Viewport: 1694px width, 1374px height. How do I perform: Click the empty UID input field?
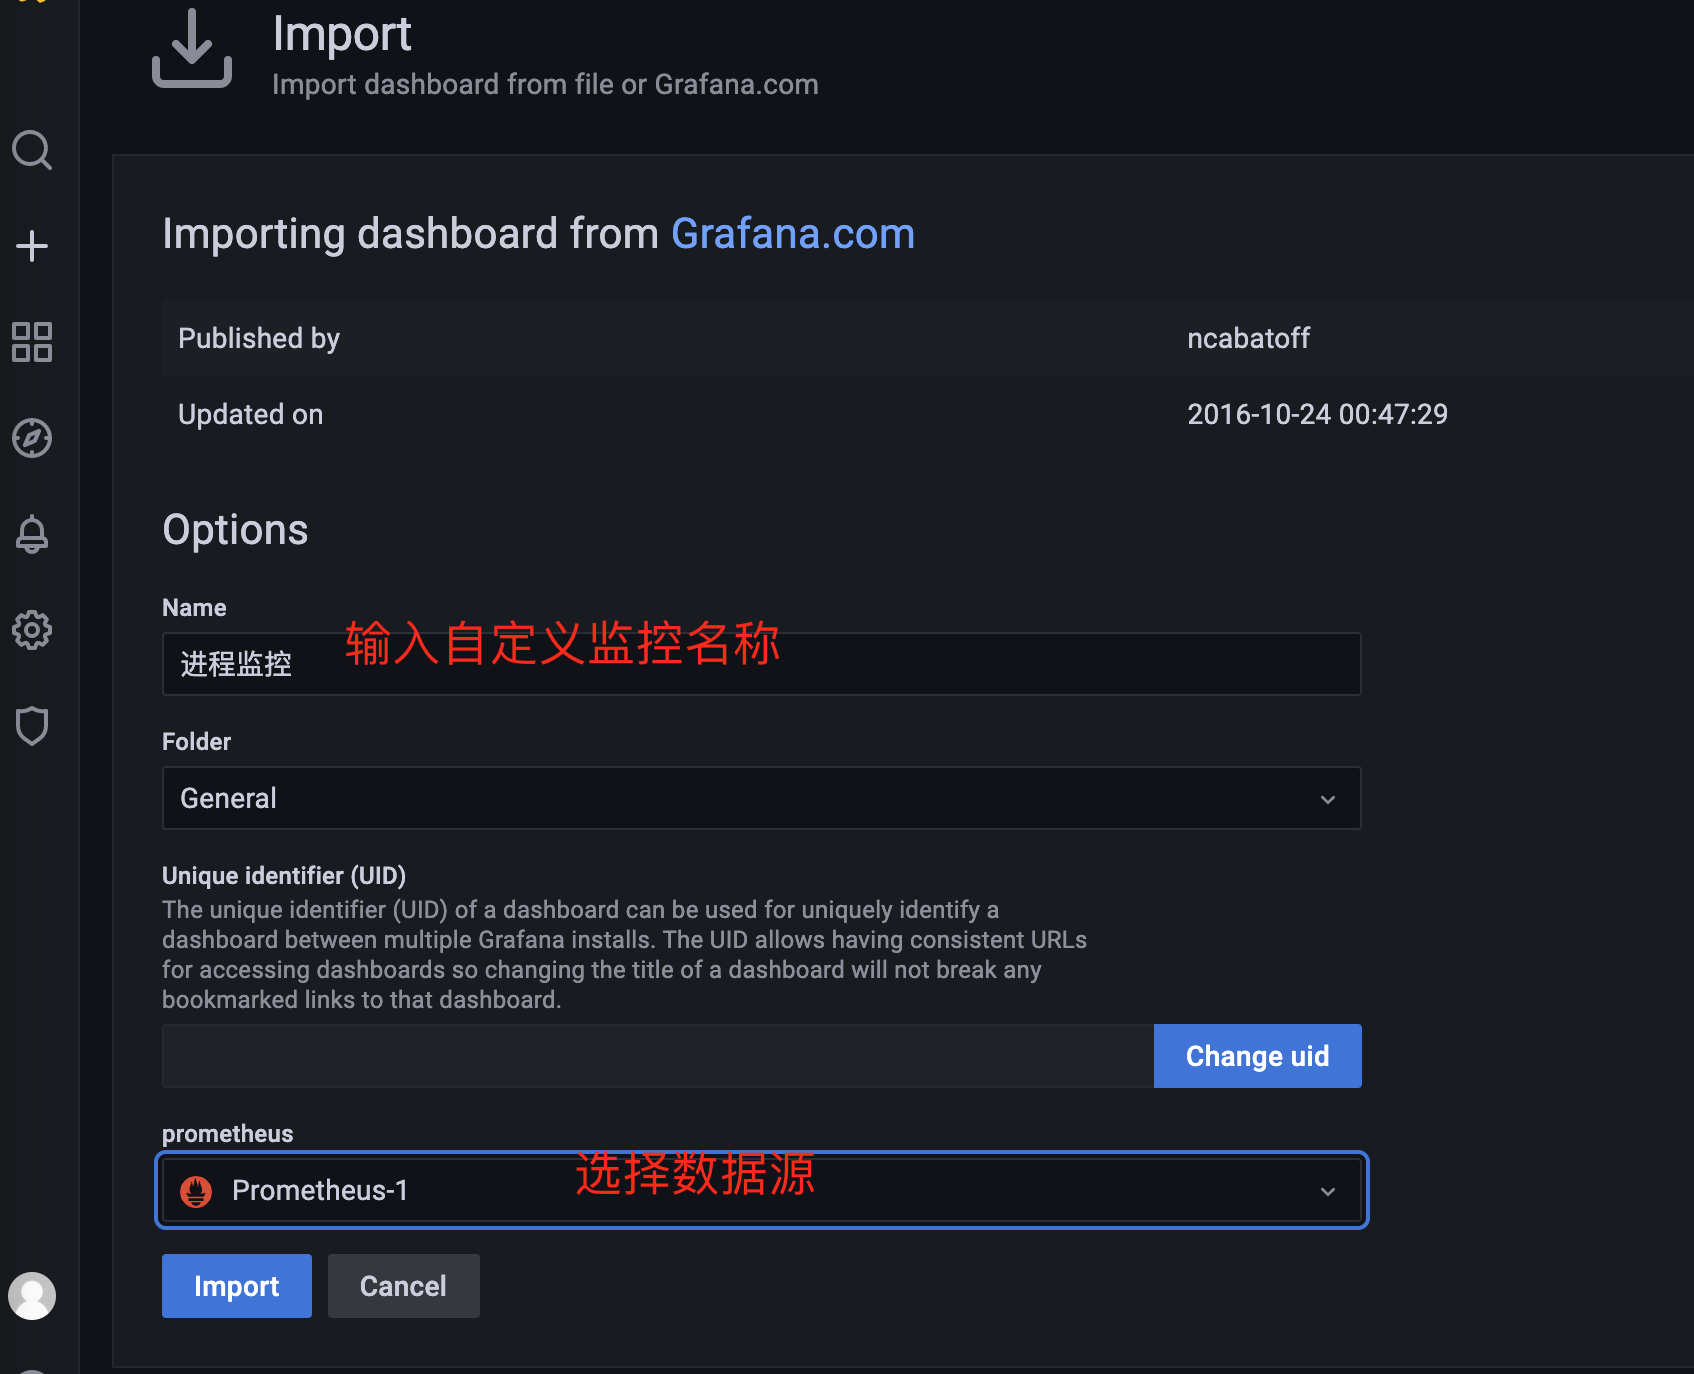pyautogui.click(x=658, y=1056)
